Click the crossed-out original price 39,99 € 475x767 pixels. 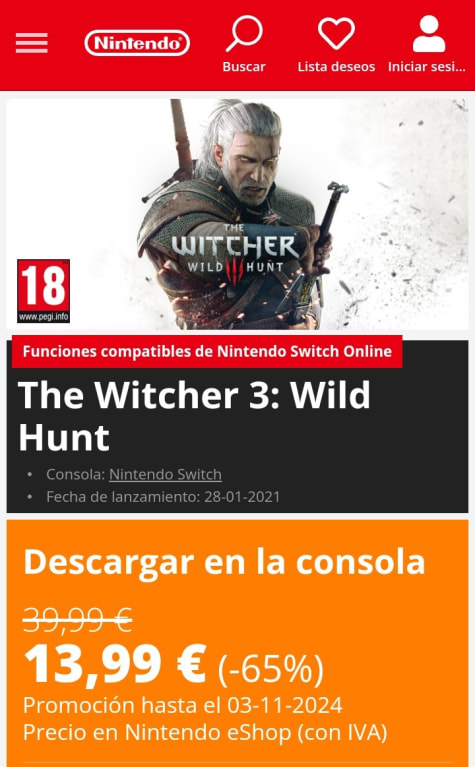pyautogui.click(x=78, y=619)
